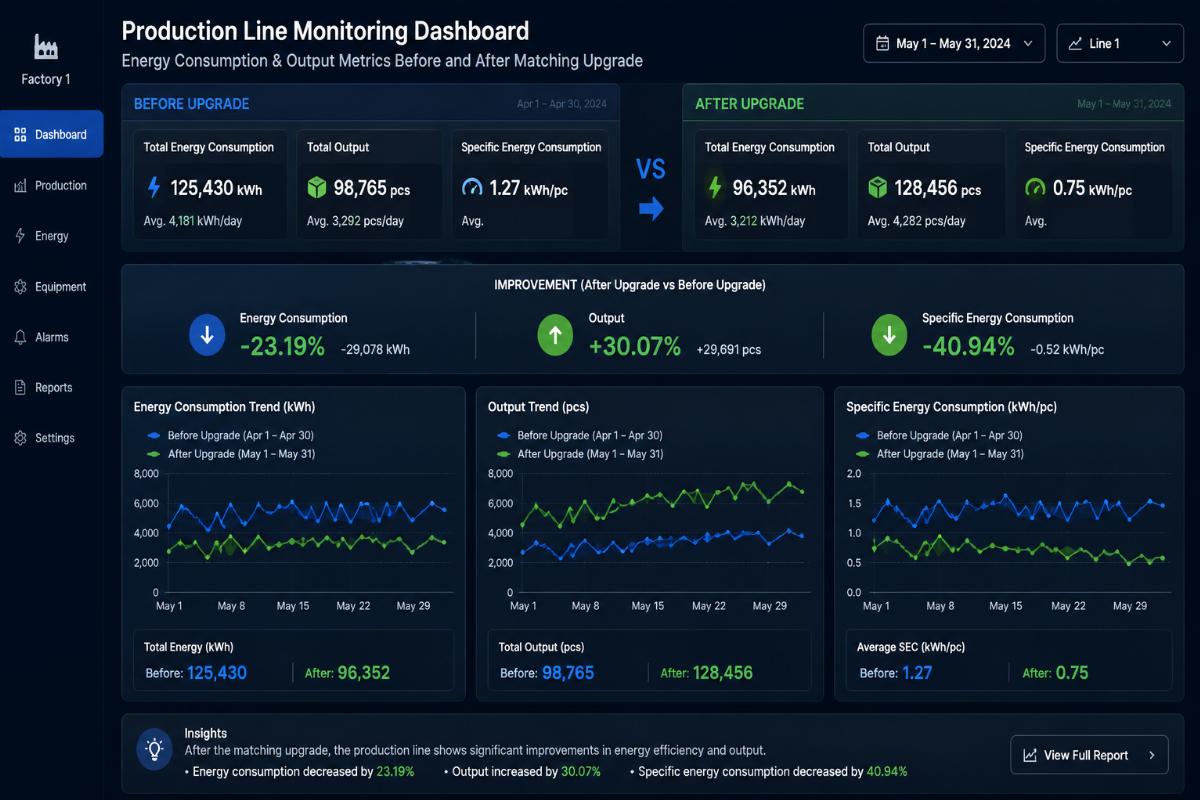The image size is (1200, 800).
Task: Click the -40.94% specific energy value
Action: point(968,347)
